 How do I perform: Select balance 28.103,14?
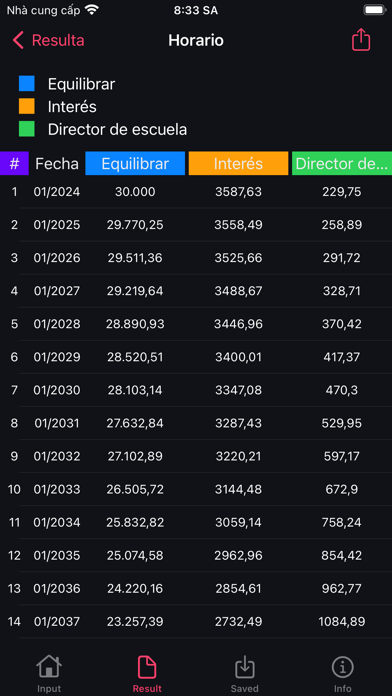coord(135,390)
